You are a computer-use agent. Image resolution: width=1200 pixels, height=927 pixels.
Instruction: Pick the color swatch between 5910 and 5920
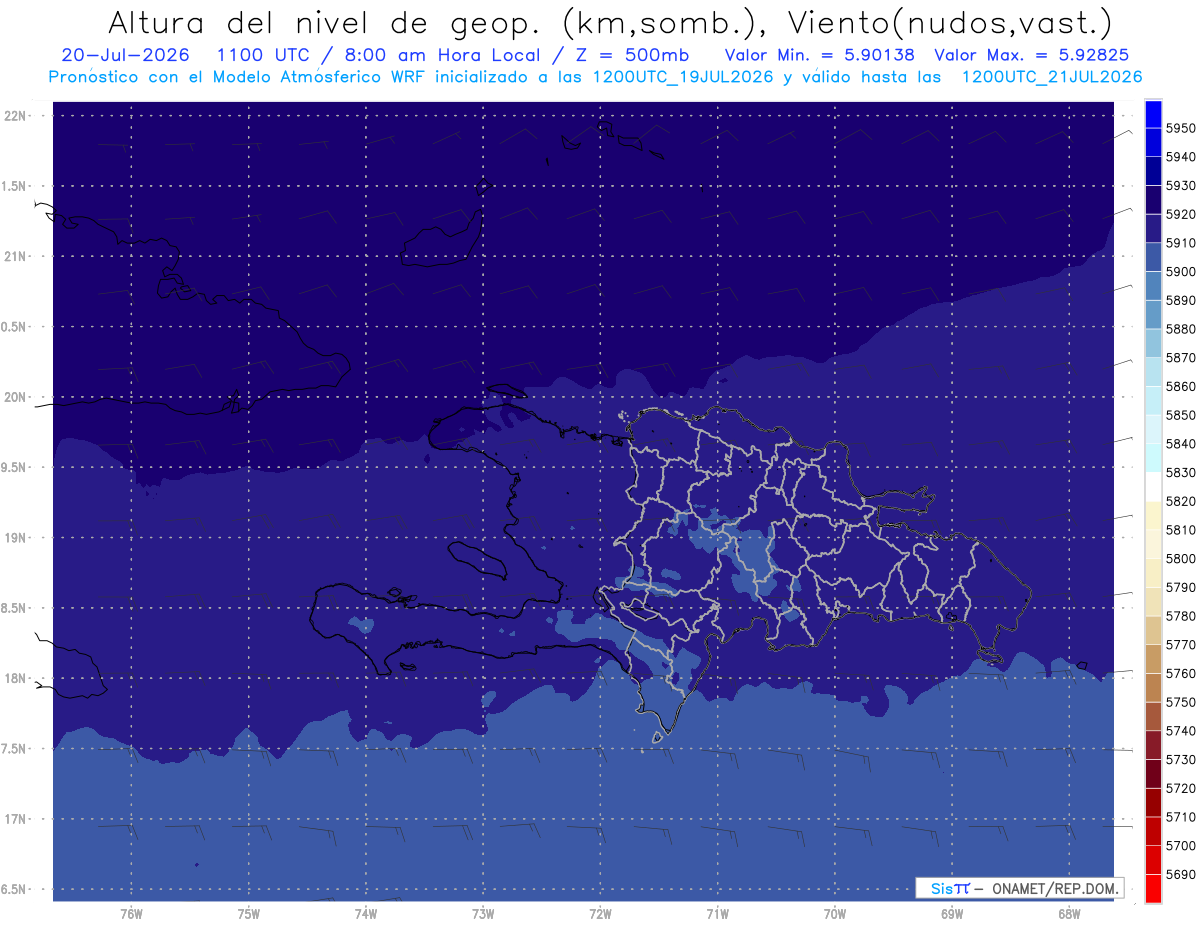click(1153, 229)
